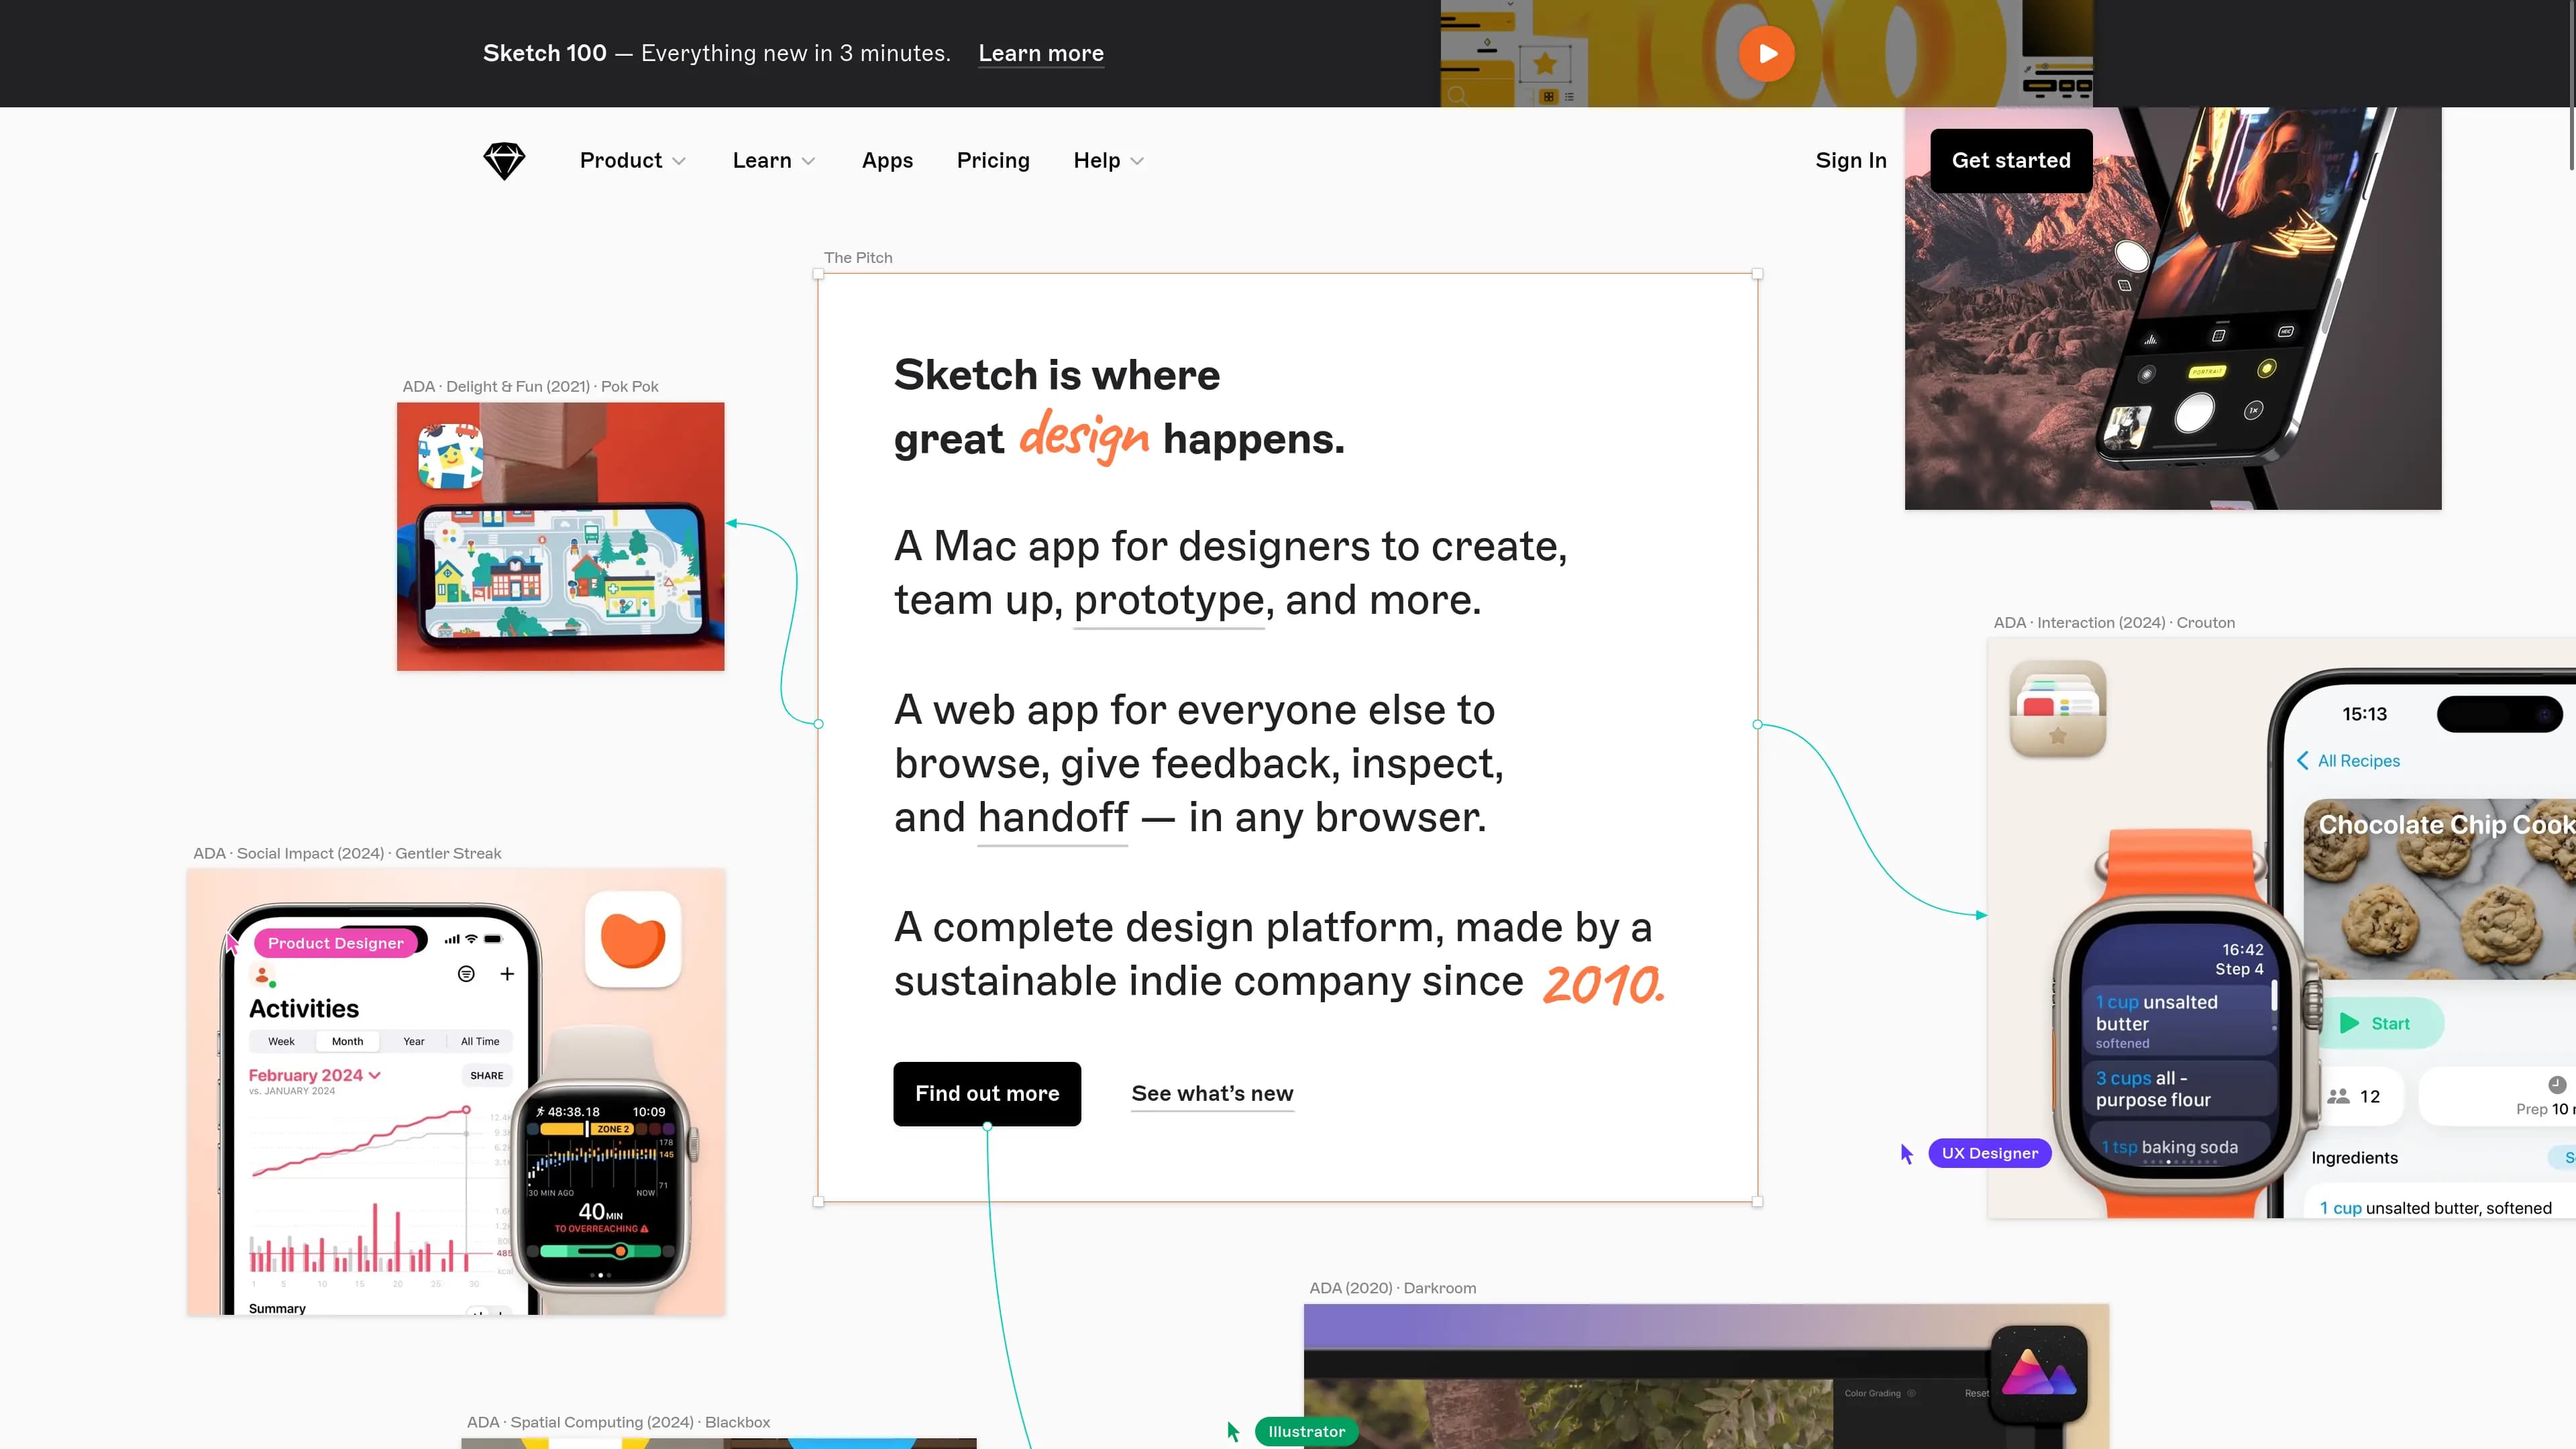Image resolution: width=2576 pixels, height=1449 pixels.
Task: Click the Chocolate Chip Cookies recipe title
Action: (2447, 824)
